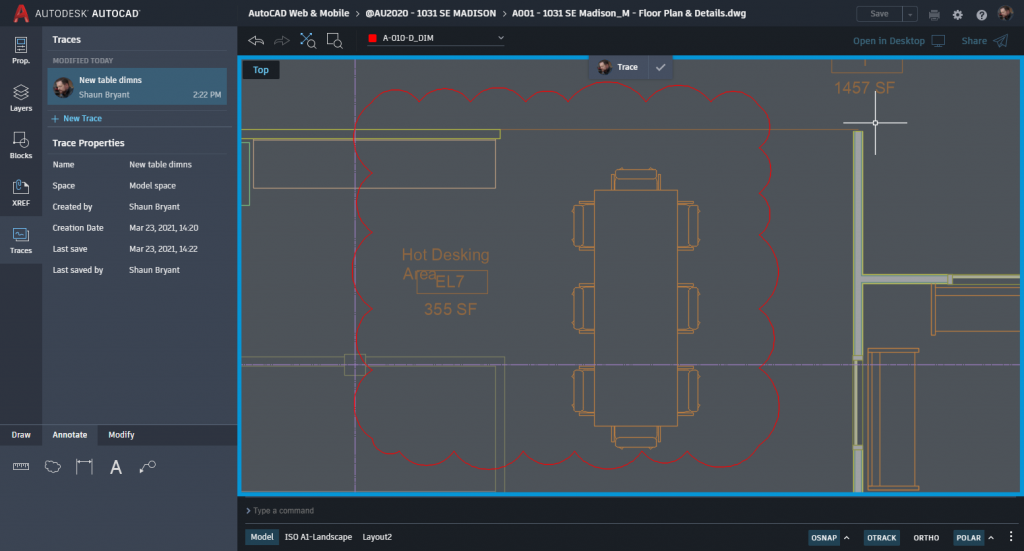This screenshot has height=551, width=1024.
Task: Expand the OSNAP options arrow
Action: (847, 537)
